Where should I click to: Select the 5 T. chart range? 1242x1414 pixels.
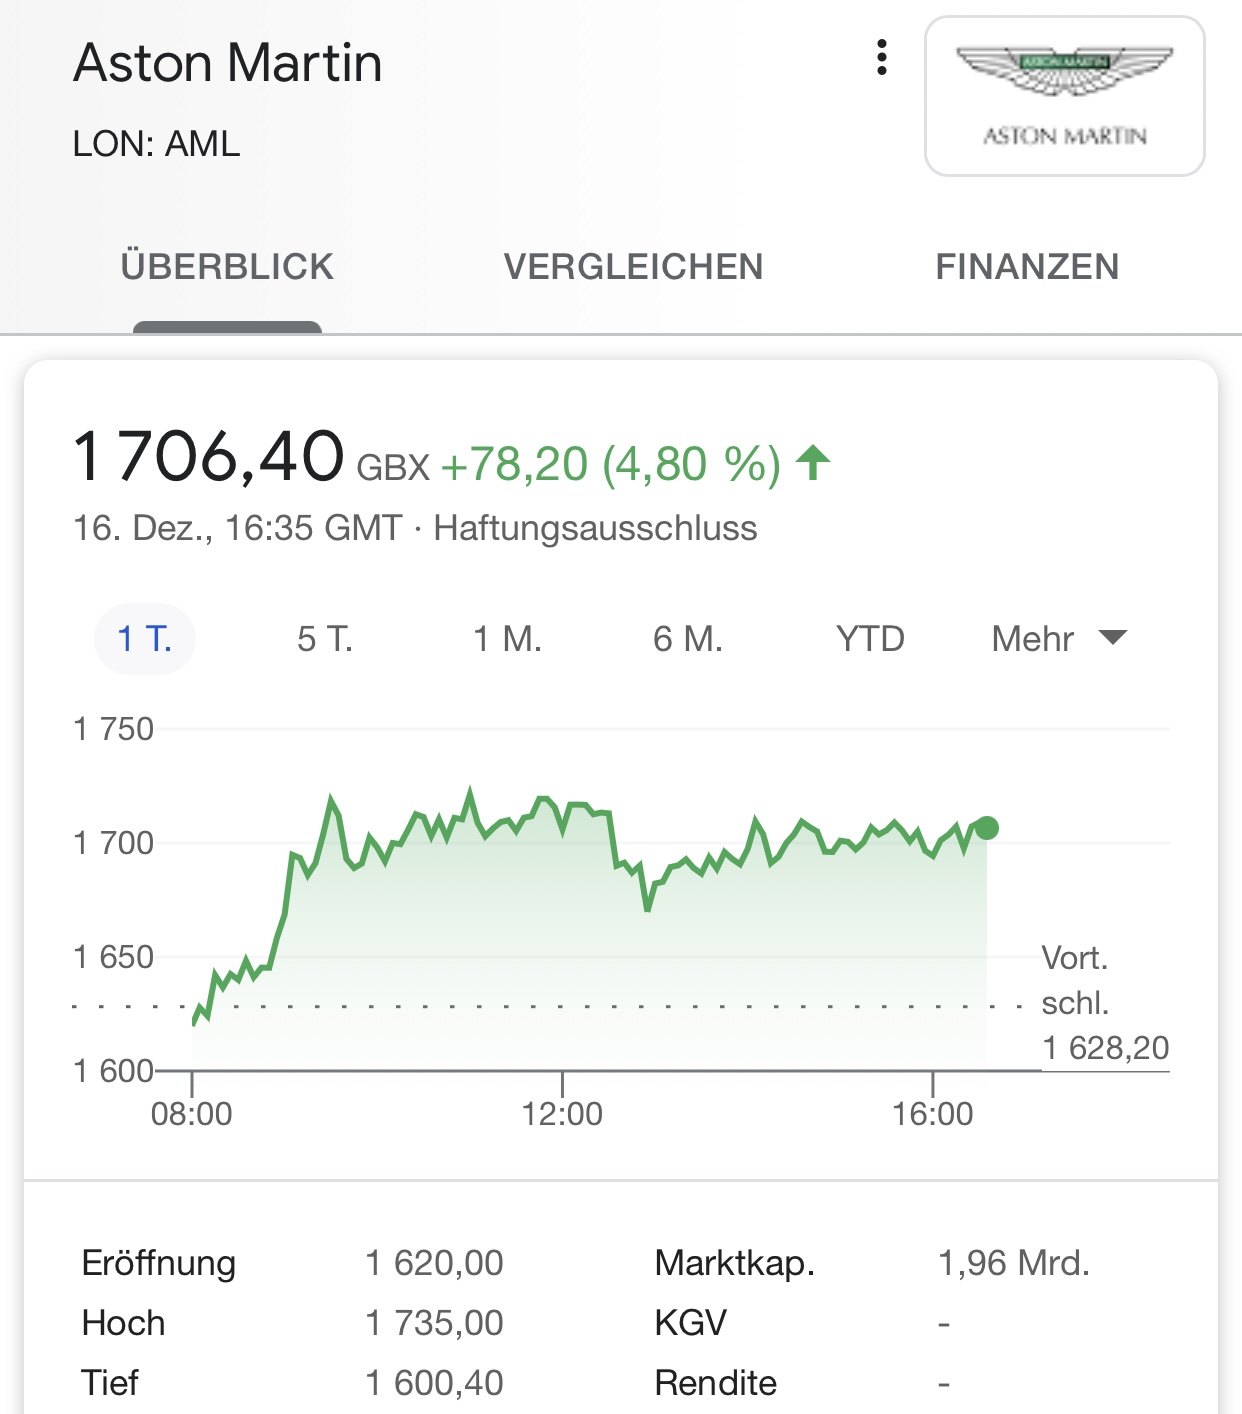click(x=325, y=638)
